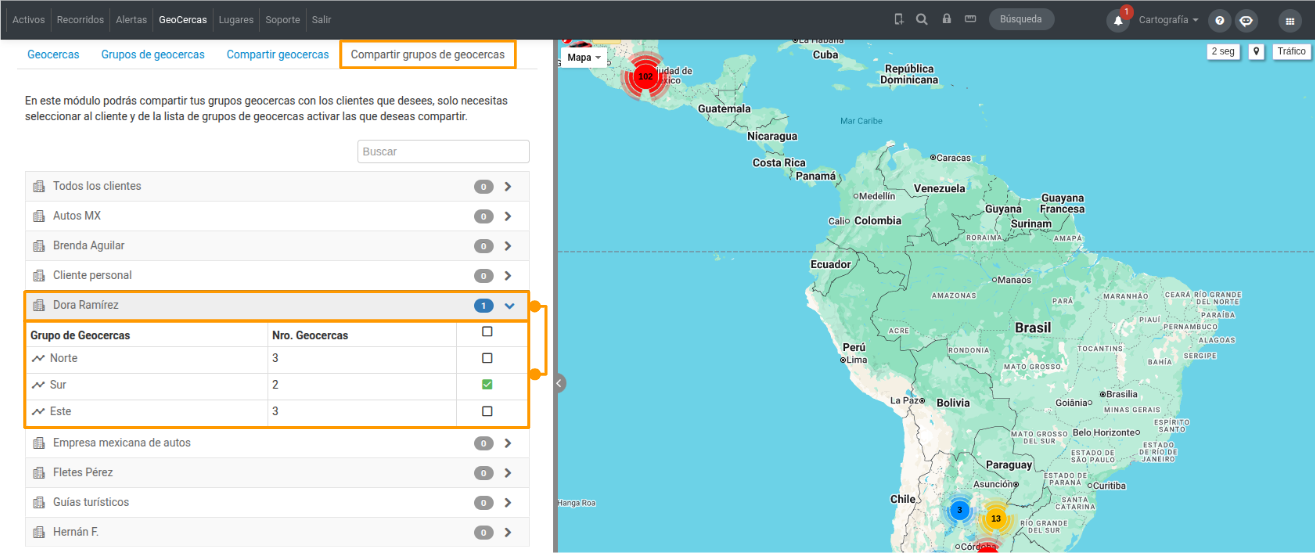Click the Búsqueda button

point(1022,19)
